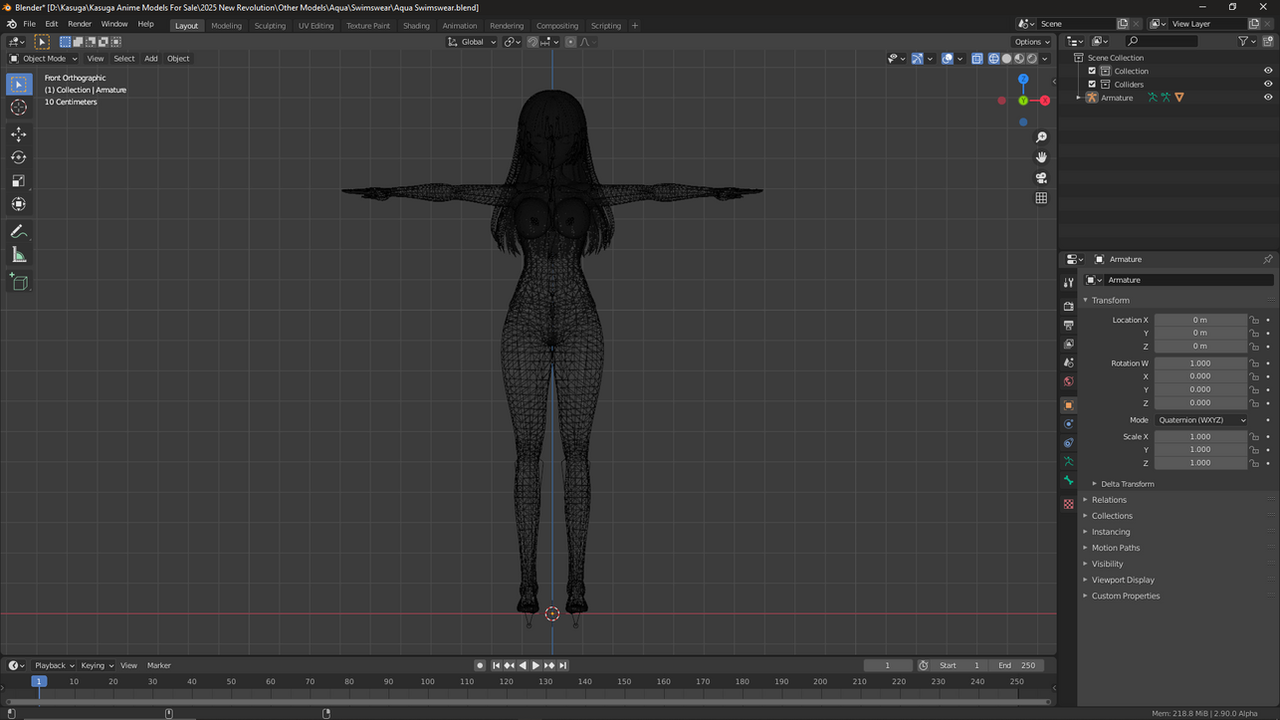1280x720 pixels.
Task: Select the Move tool
Action: (19, 134)
